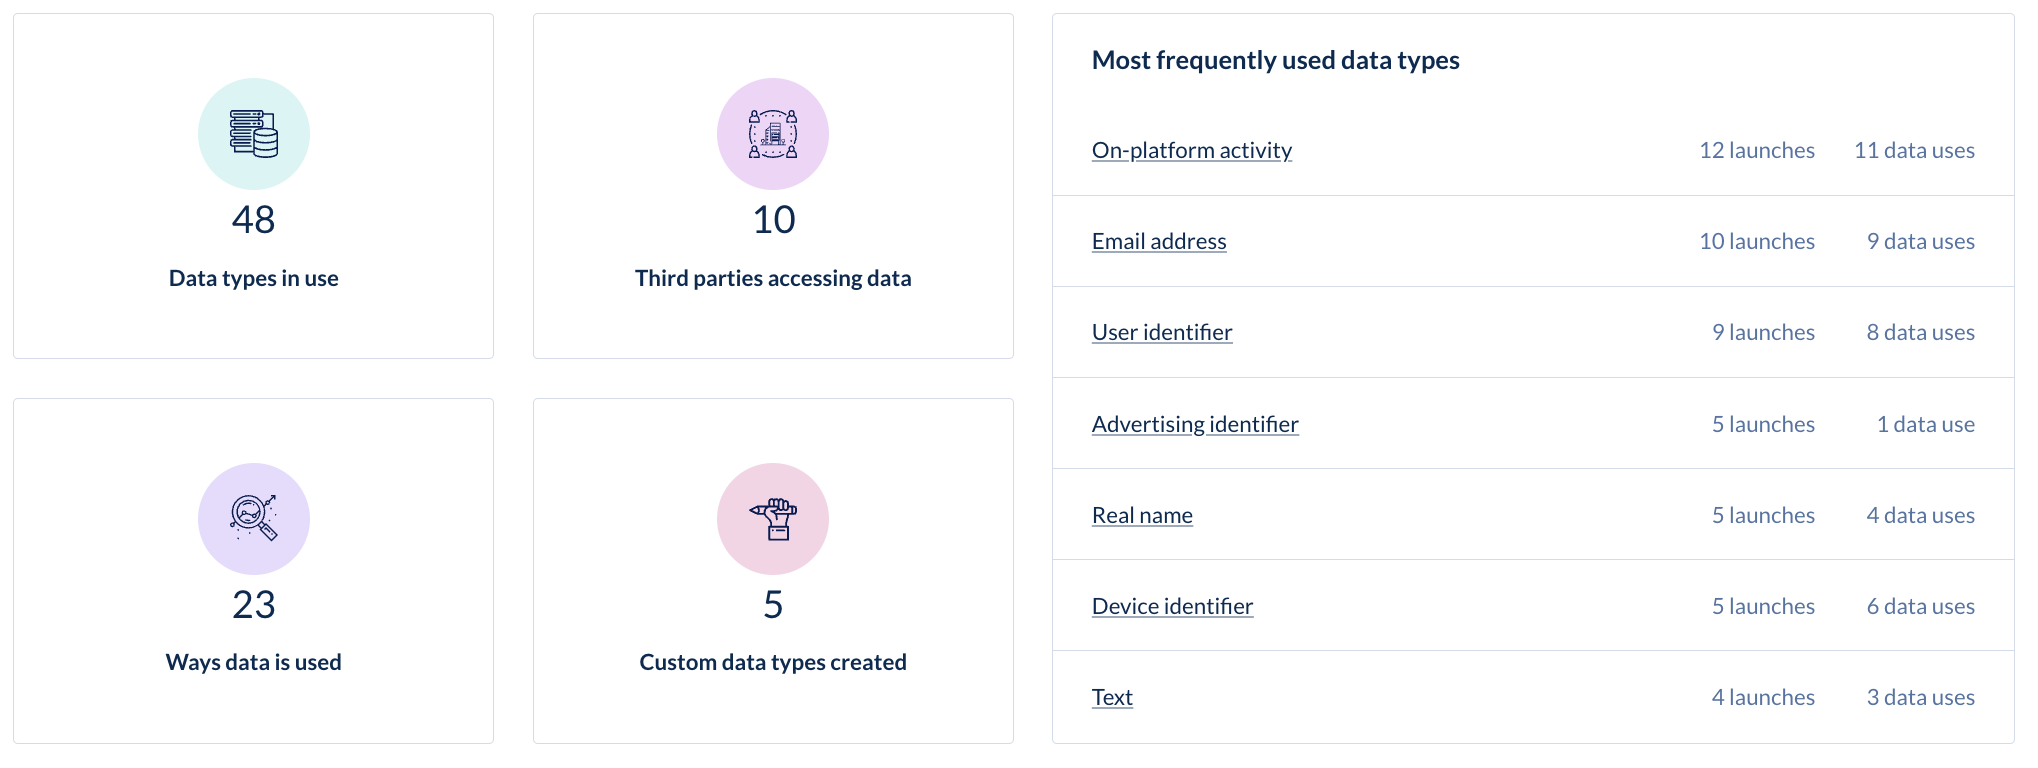The width and height of the screenshot is (2038, 768).
Task: Select the User identifier link
Action: click(1162, 332)
